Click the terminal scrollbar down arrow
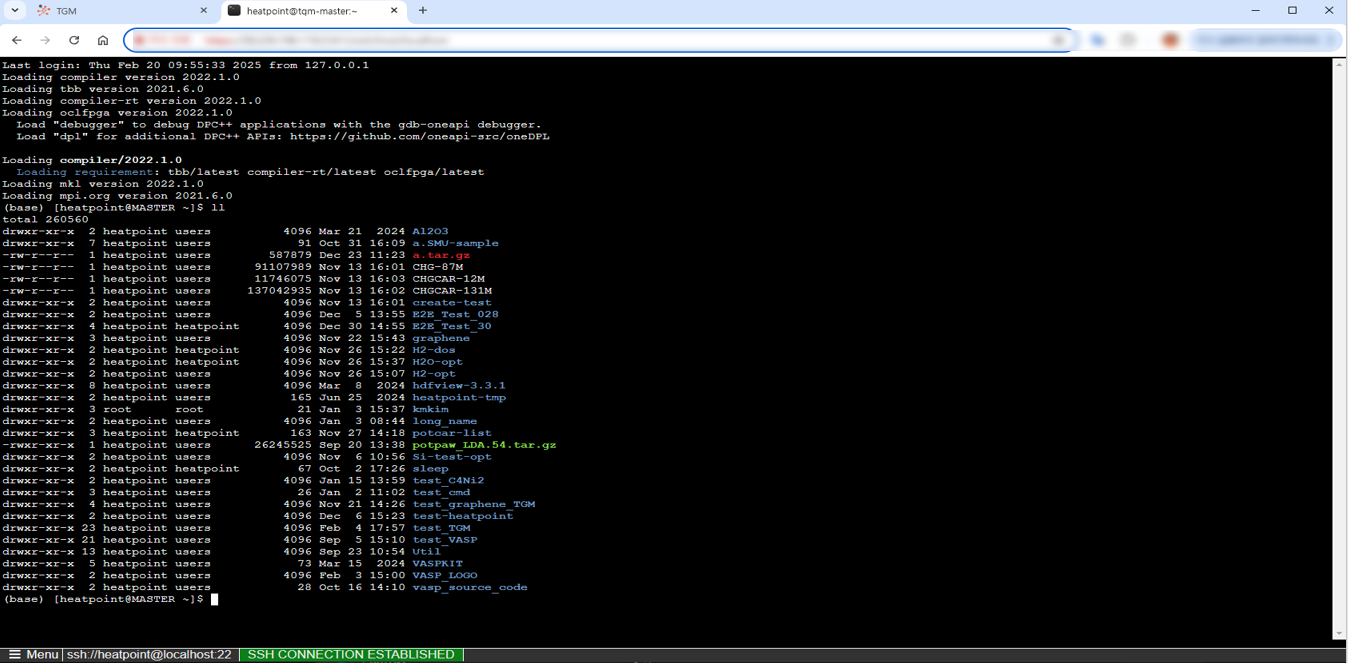The width and height of the screenshot is (1348, 663). pos(1339,634)
